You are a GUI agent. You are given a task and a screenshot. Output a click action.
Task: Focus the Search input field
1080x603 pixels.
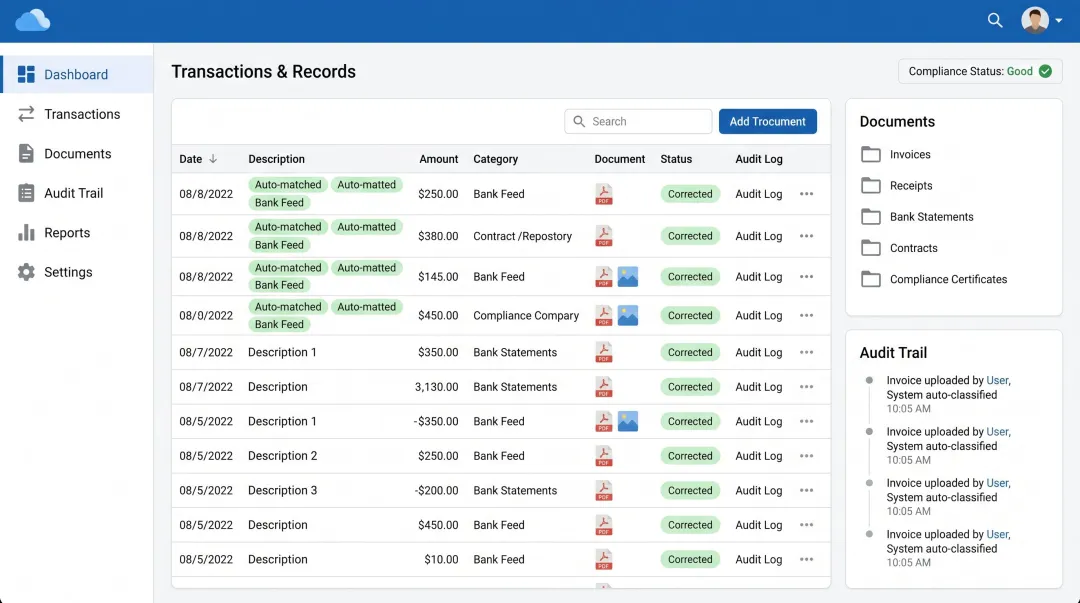coord(638,121)
